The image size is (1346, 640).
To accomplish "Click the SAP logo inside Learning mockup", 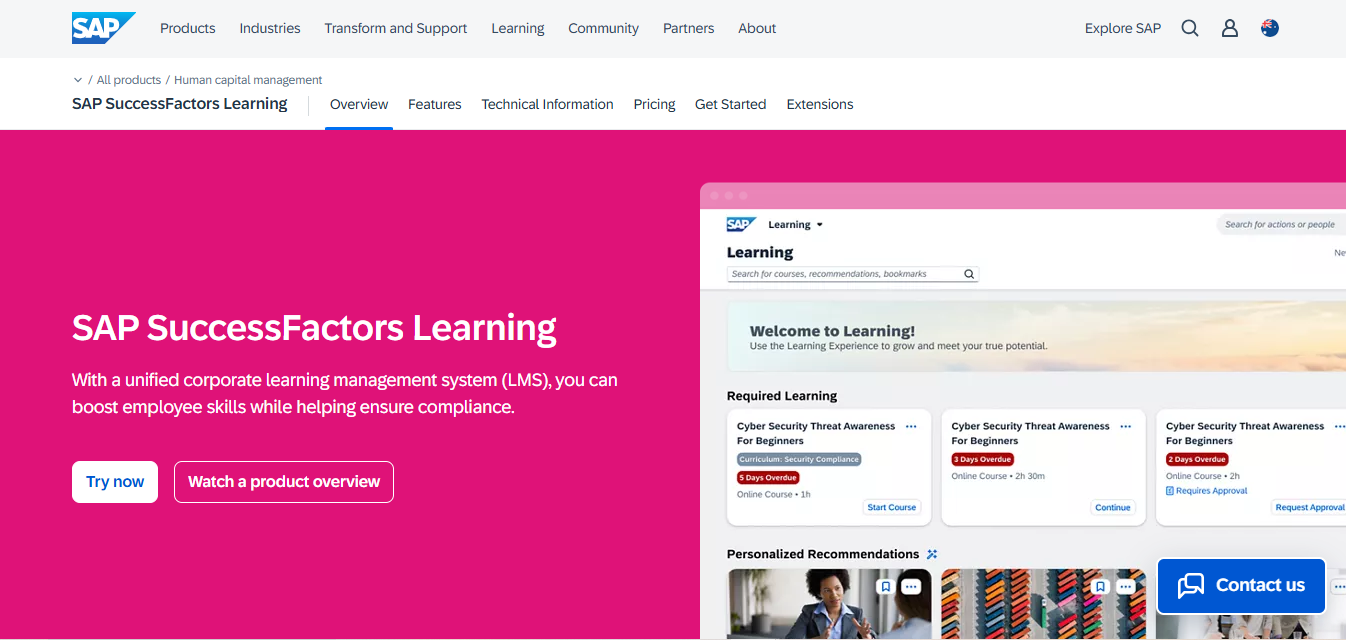I will point(741,225).
